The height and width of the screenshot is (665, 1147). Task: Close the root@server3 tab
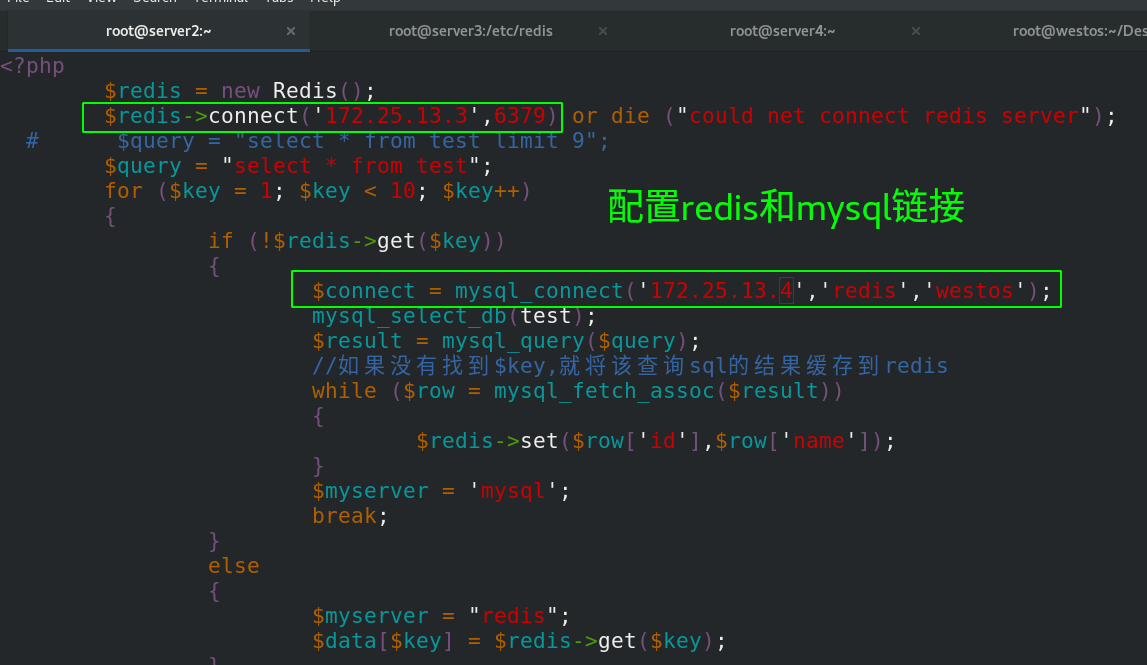point(603,31)
